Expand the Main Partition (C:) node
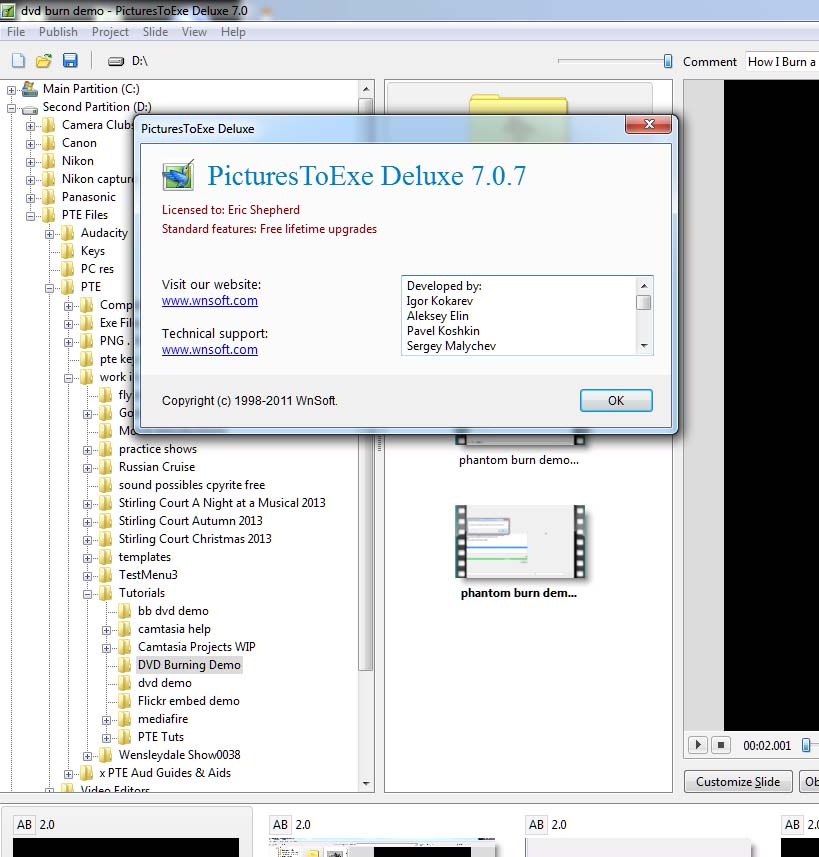 [11, 90]
